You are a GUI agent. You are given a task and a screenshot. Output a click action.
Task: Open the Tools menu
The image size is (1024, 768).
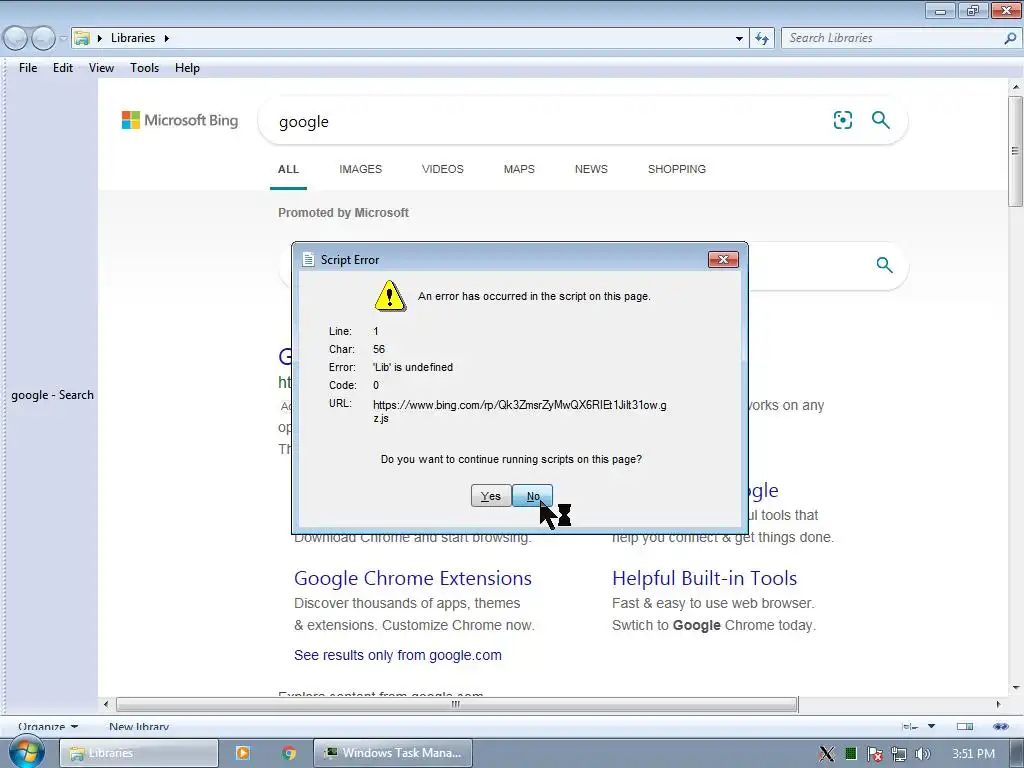[144, 68]
